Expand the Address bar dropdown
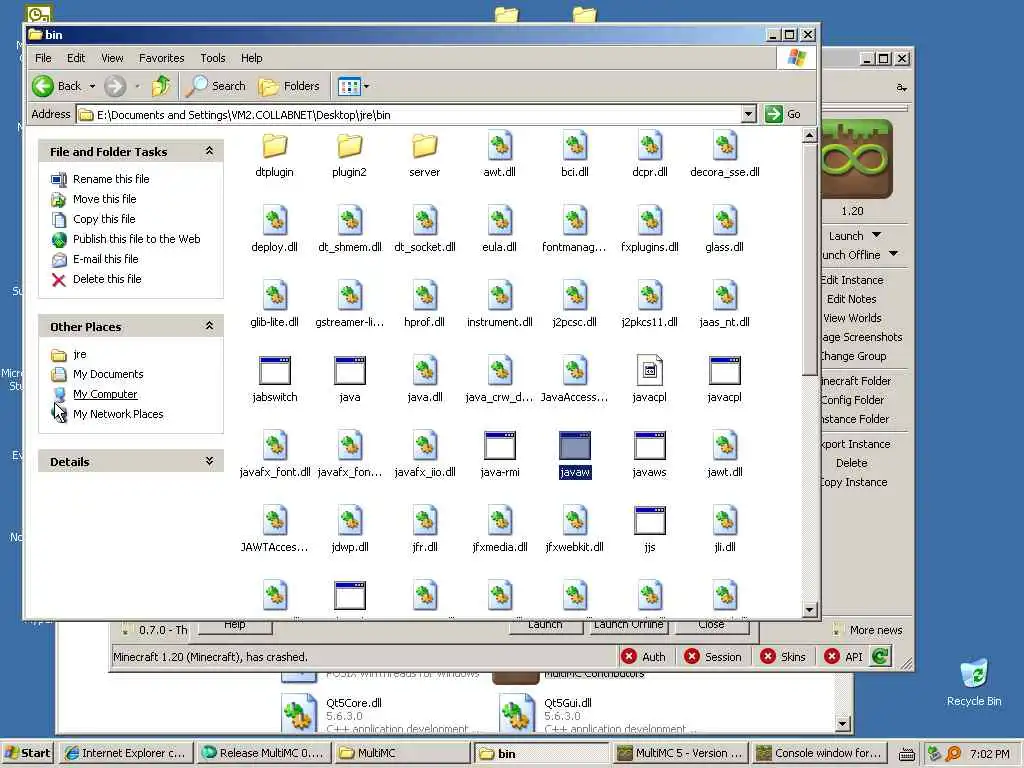This screenshot has width=1024, height=768. pyautogui.click(x=748, y=114)
